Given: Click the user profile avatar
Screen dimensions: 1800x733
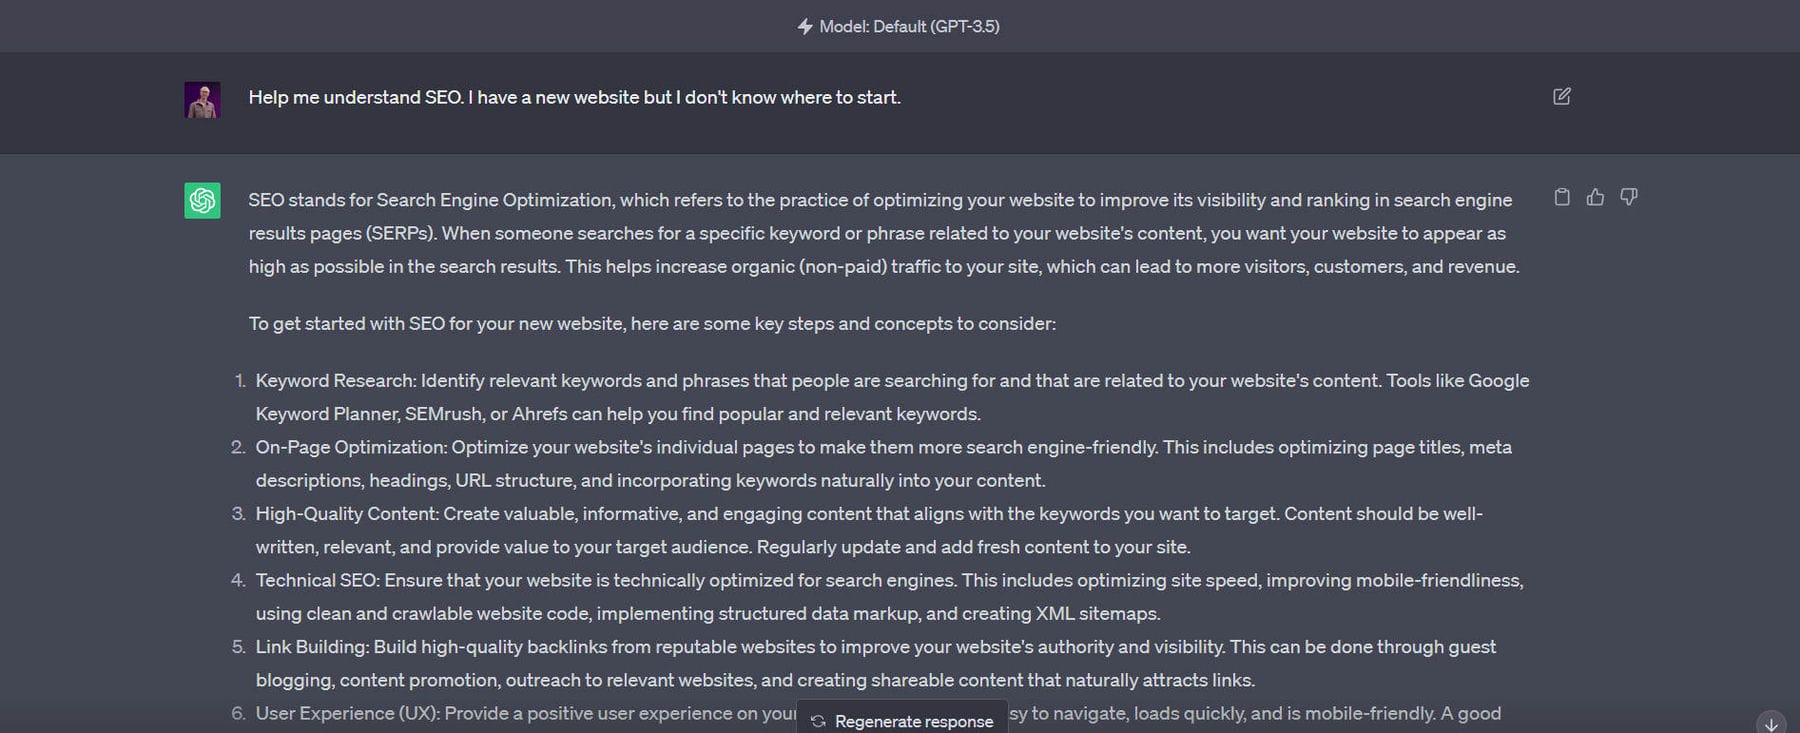Looking at the screenshot, I should (202, 100).
